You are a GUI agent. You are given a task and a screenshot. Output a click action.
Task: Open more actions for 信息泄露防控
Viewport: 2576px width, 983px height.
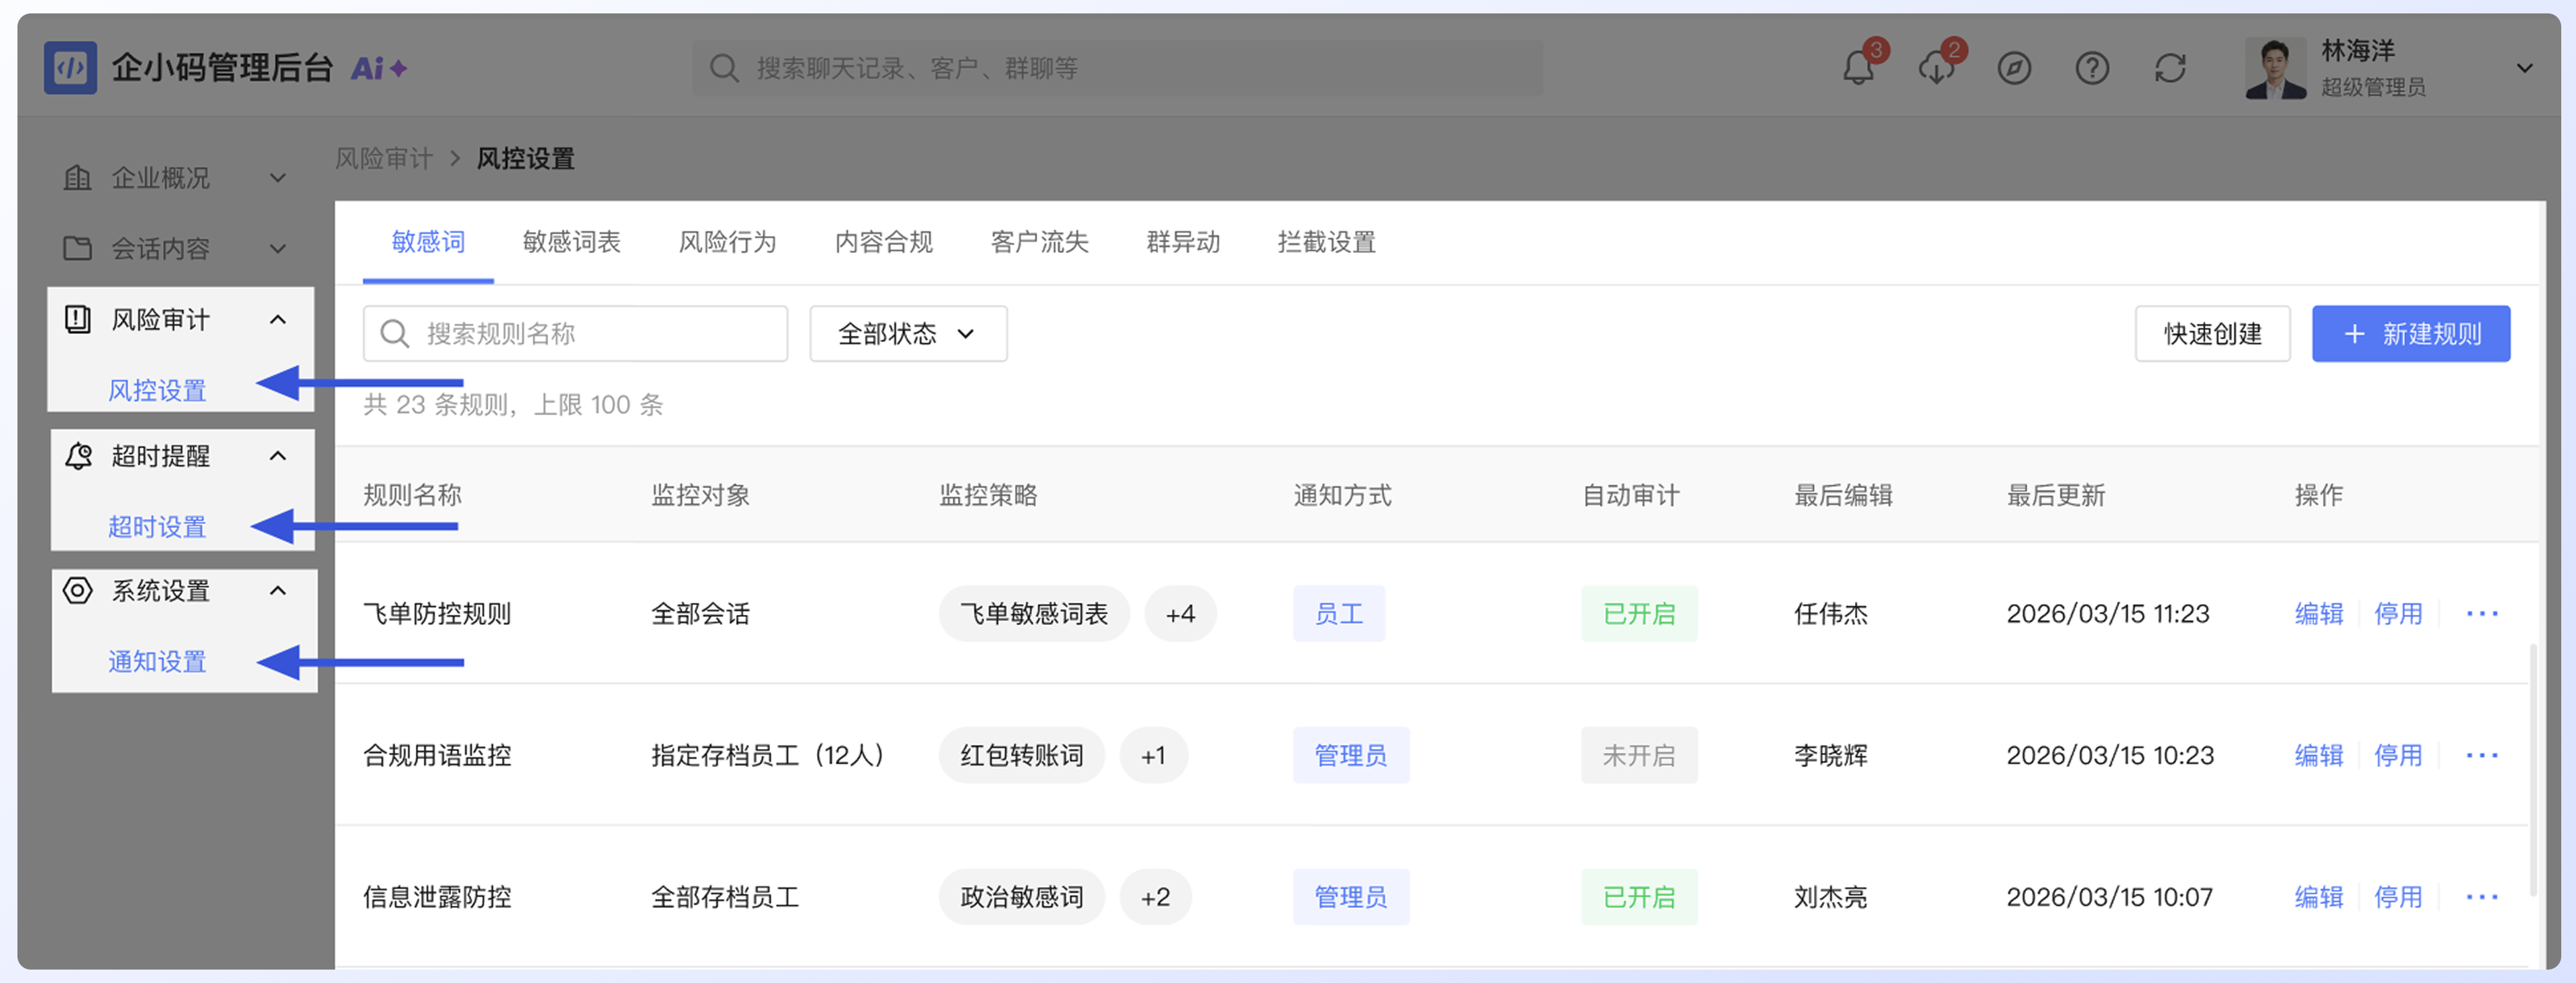(x=2482, y=897)
